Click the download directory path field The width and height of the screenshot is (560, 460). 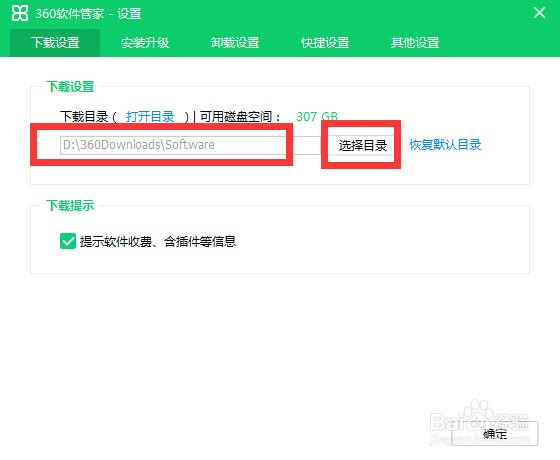click(190, 145)
